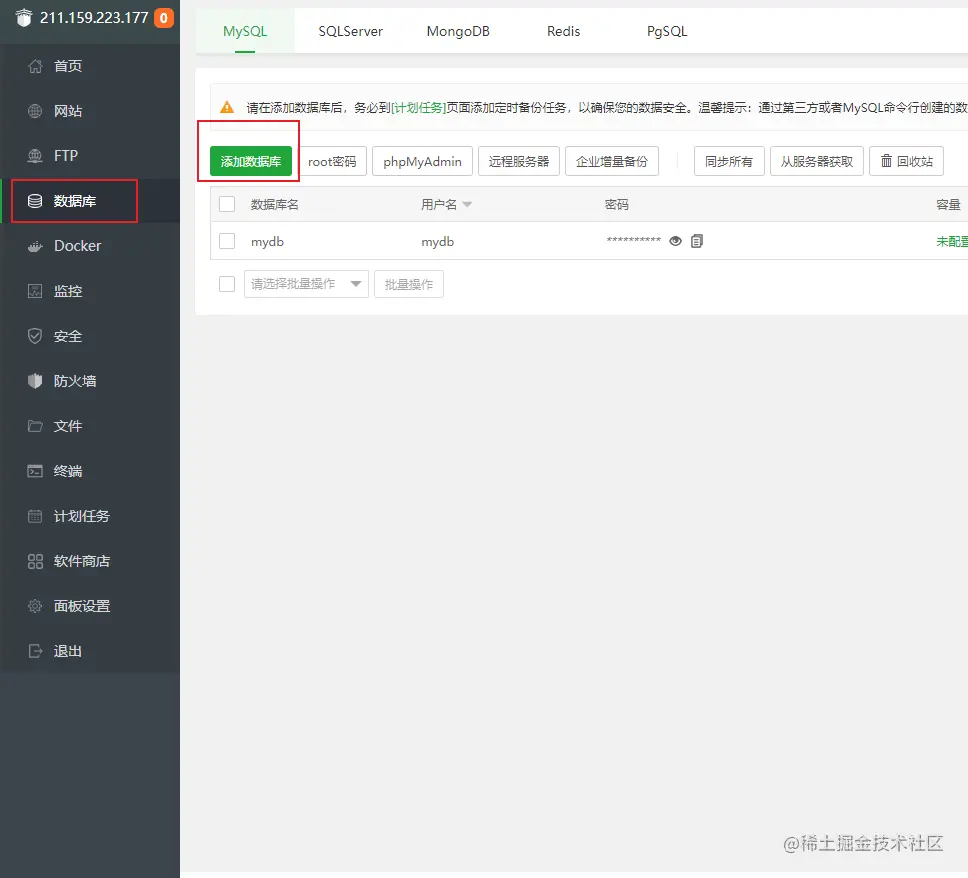Viewport: 968px width, 878px height.
Task: Switch to the MySQL tab
Action: (245, 31)
